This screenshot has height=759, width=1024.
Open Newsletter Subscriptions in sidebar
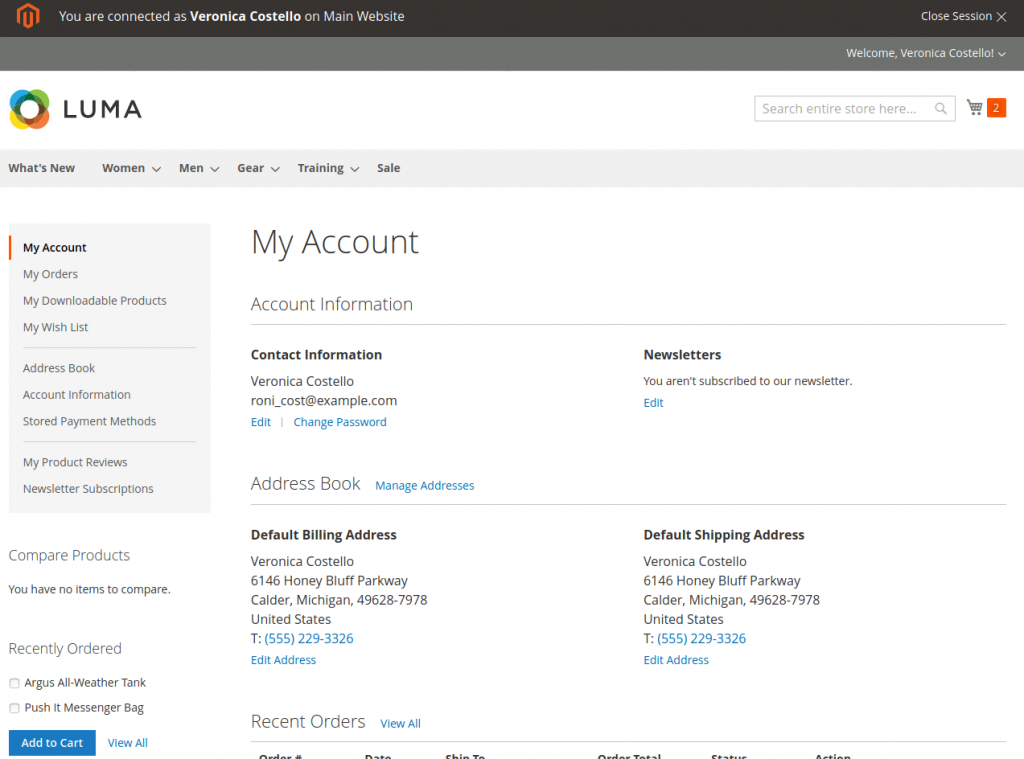point(88,489)
